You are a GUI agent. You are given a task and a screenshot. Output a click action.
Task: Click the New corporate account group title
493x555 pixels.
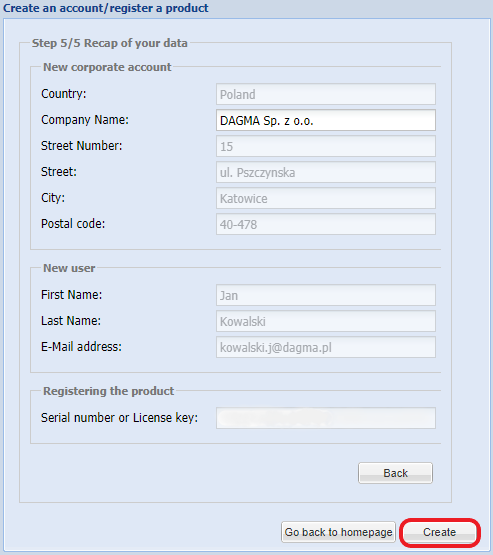(107, 67)
